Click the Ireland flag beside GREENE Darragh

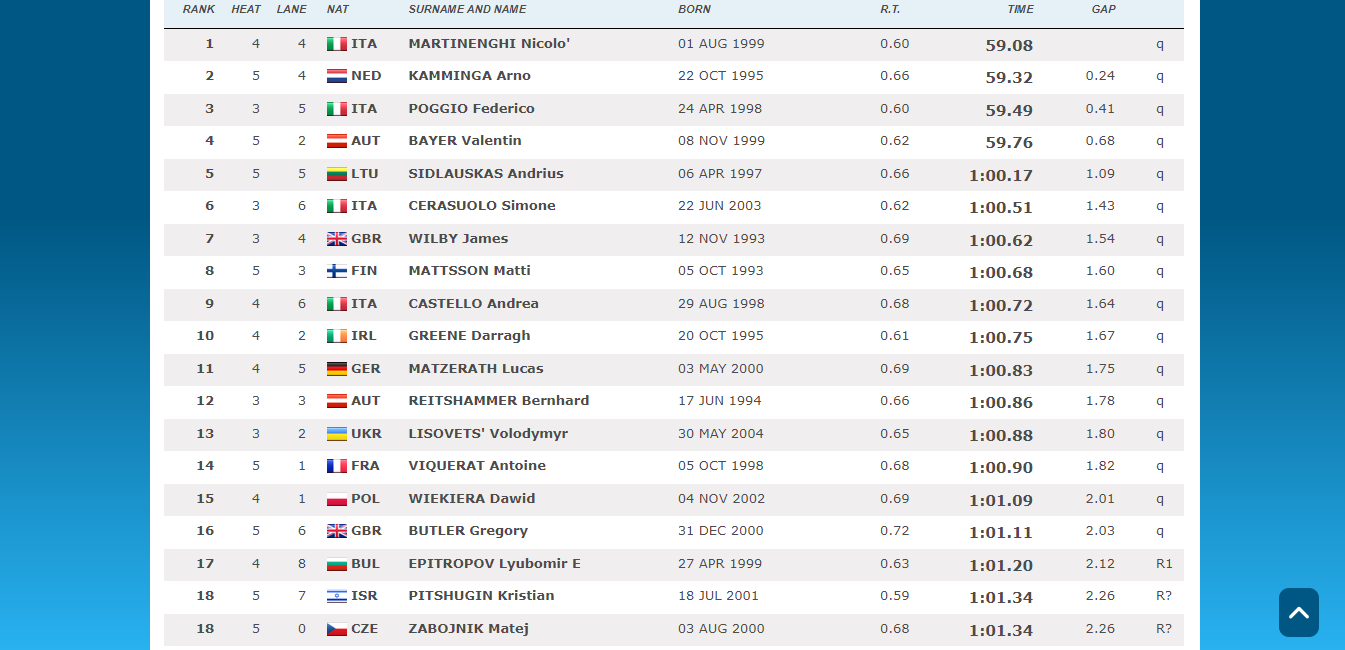pyautogui.click(x=337, y=336)
